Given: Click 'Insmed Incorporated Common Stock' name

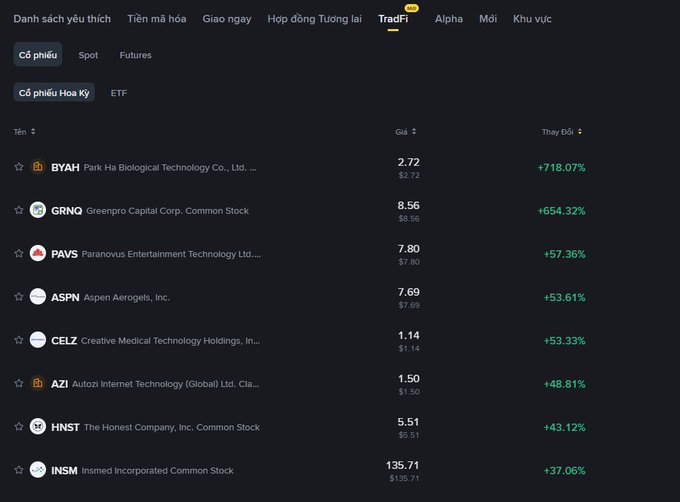Looking at the screenshot, I should 157,471.
